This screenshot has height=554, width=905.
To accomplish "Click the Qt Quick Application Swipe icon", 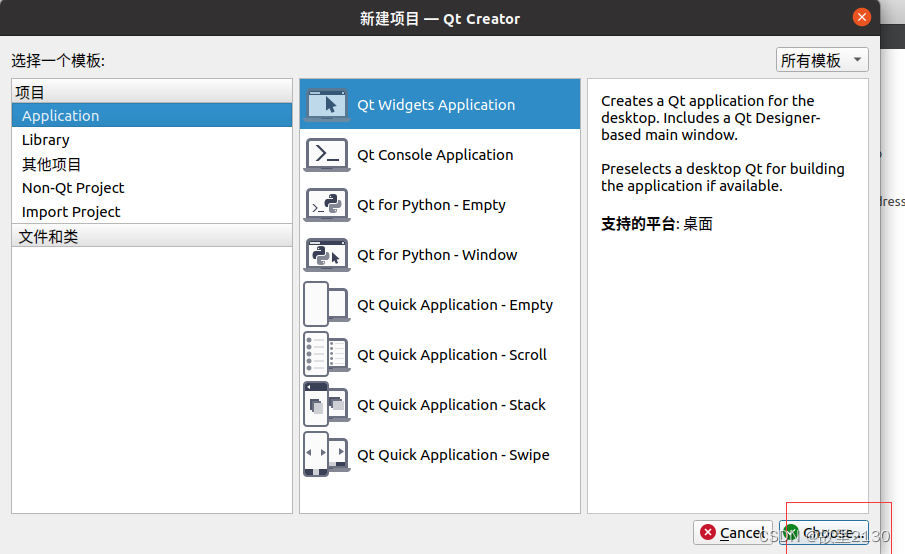I will coord(327,454).
